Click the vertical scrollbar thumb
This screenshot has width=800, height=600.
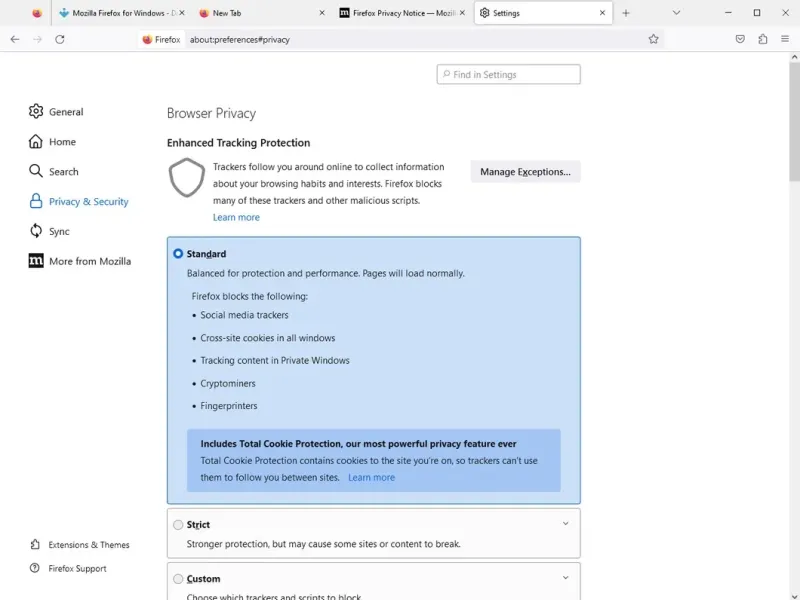tap(794, 121)
